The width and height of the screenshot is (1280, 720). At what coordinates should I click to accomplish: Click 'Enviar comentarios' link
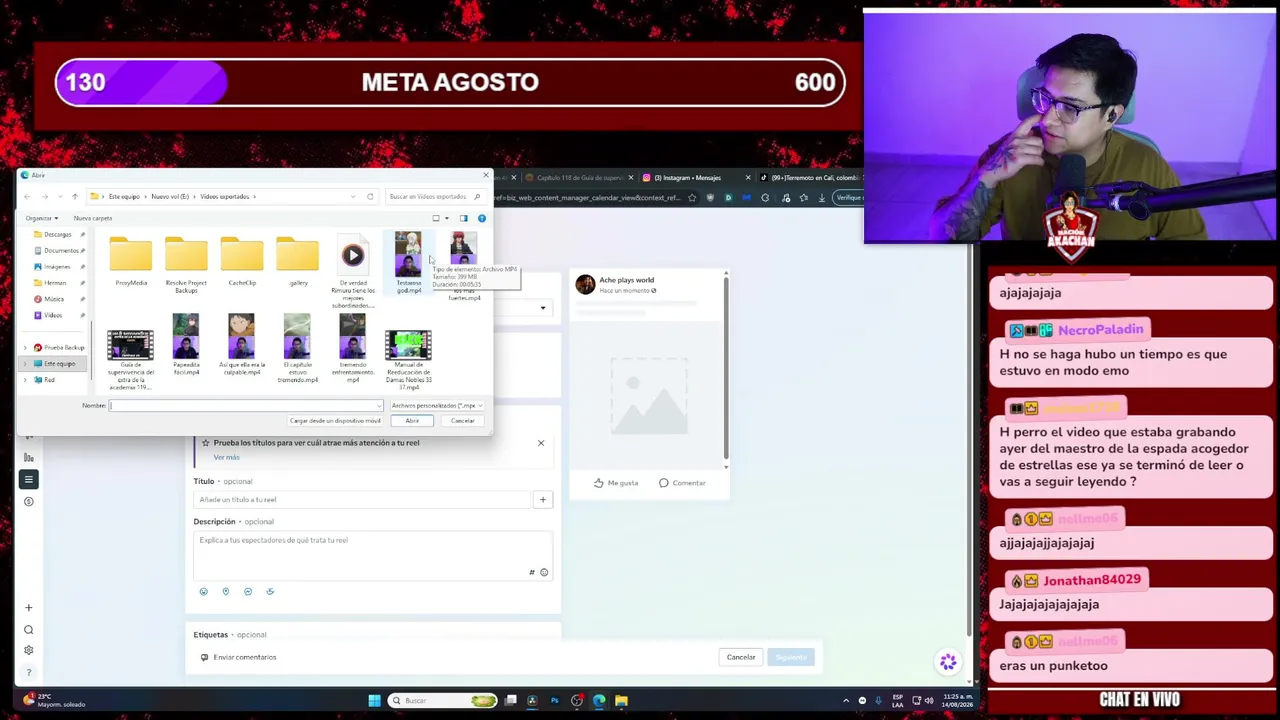[x=238, y=657]
